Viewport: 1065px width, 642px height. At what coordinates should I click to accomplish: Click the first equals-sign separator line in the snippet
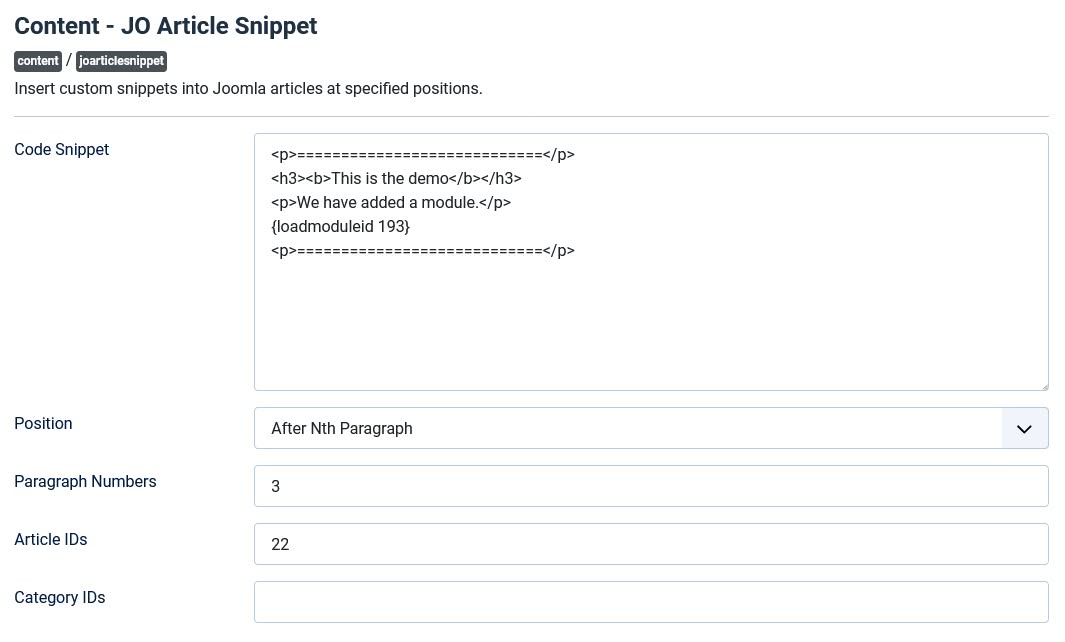pyautogui.click(x=422, y=155)
